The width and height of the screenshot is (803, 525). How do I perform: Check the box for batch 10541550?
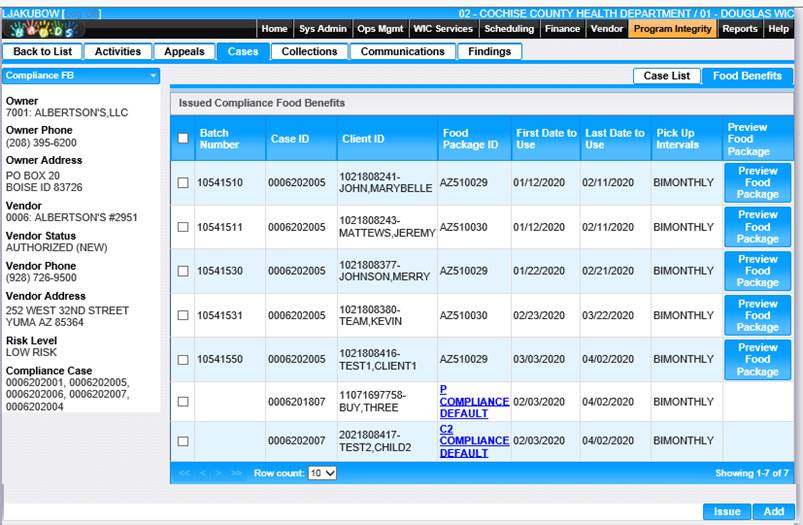[x=183, y=360]
